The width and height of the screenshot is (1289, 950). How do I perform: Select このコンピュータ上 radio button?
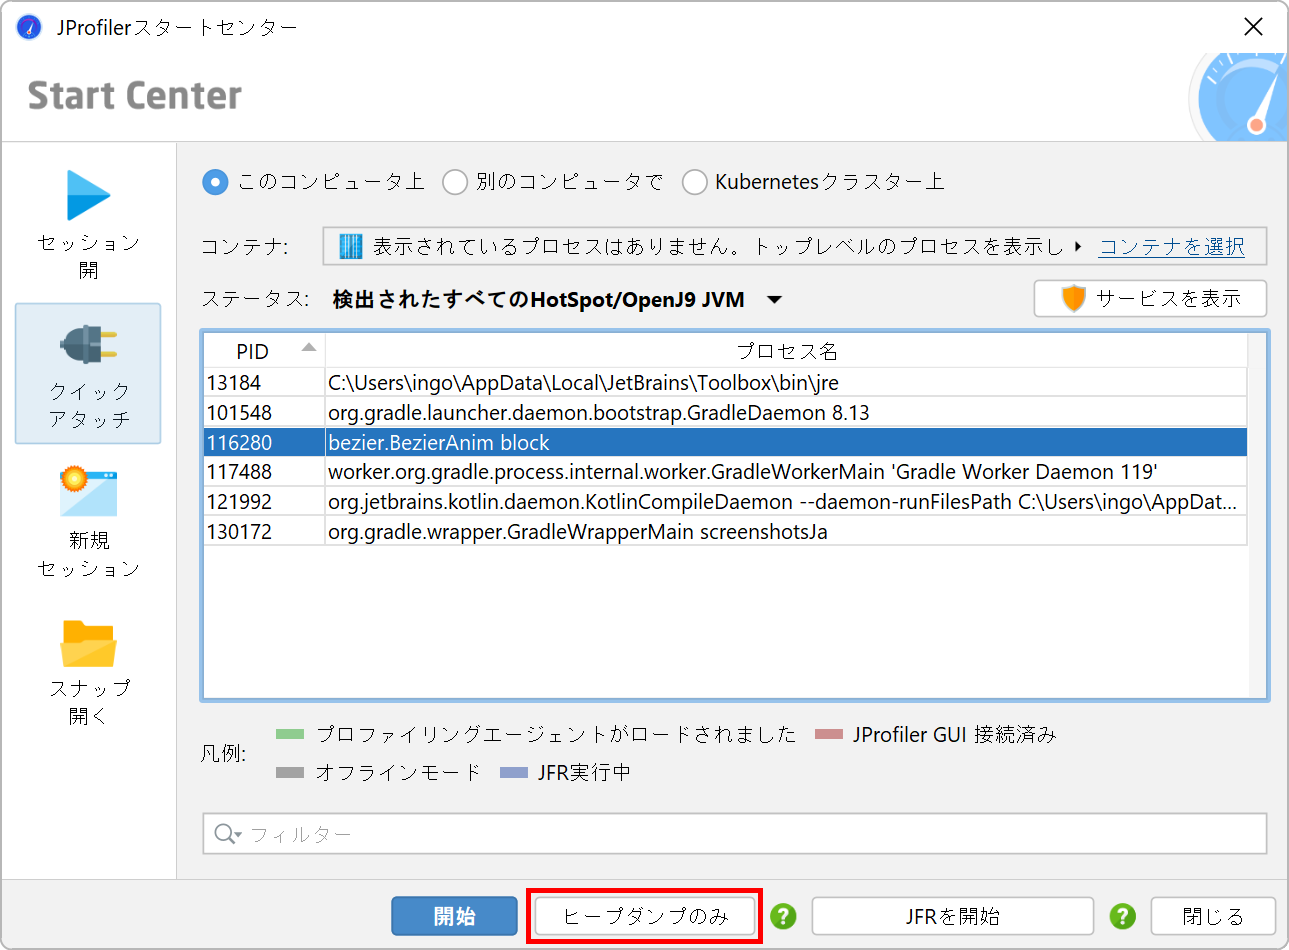pos(215,182)
